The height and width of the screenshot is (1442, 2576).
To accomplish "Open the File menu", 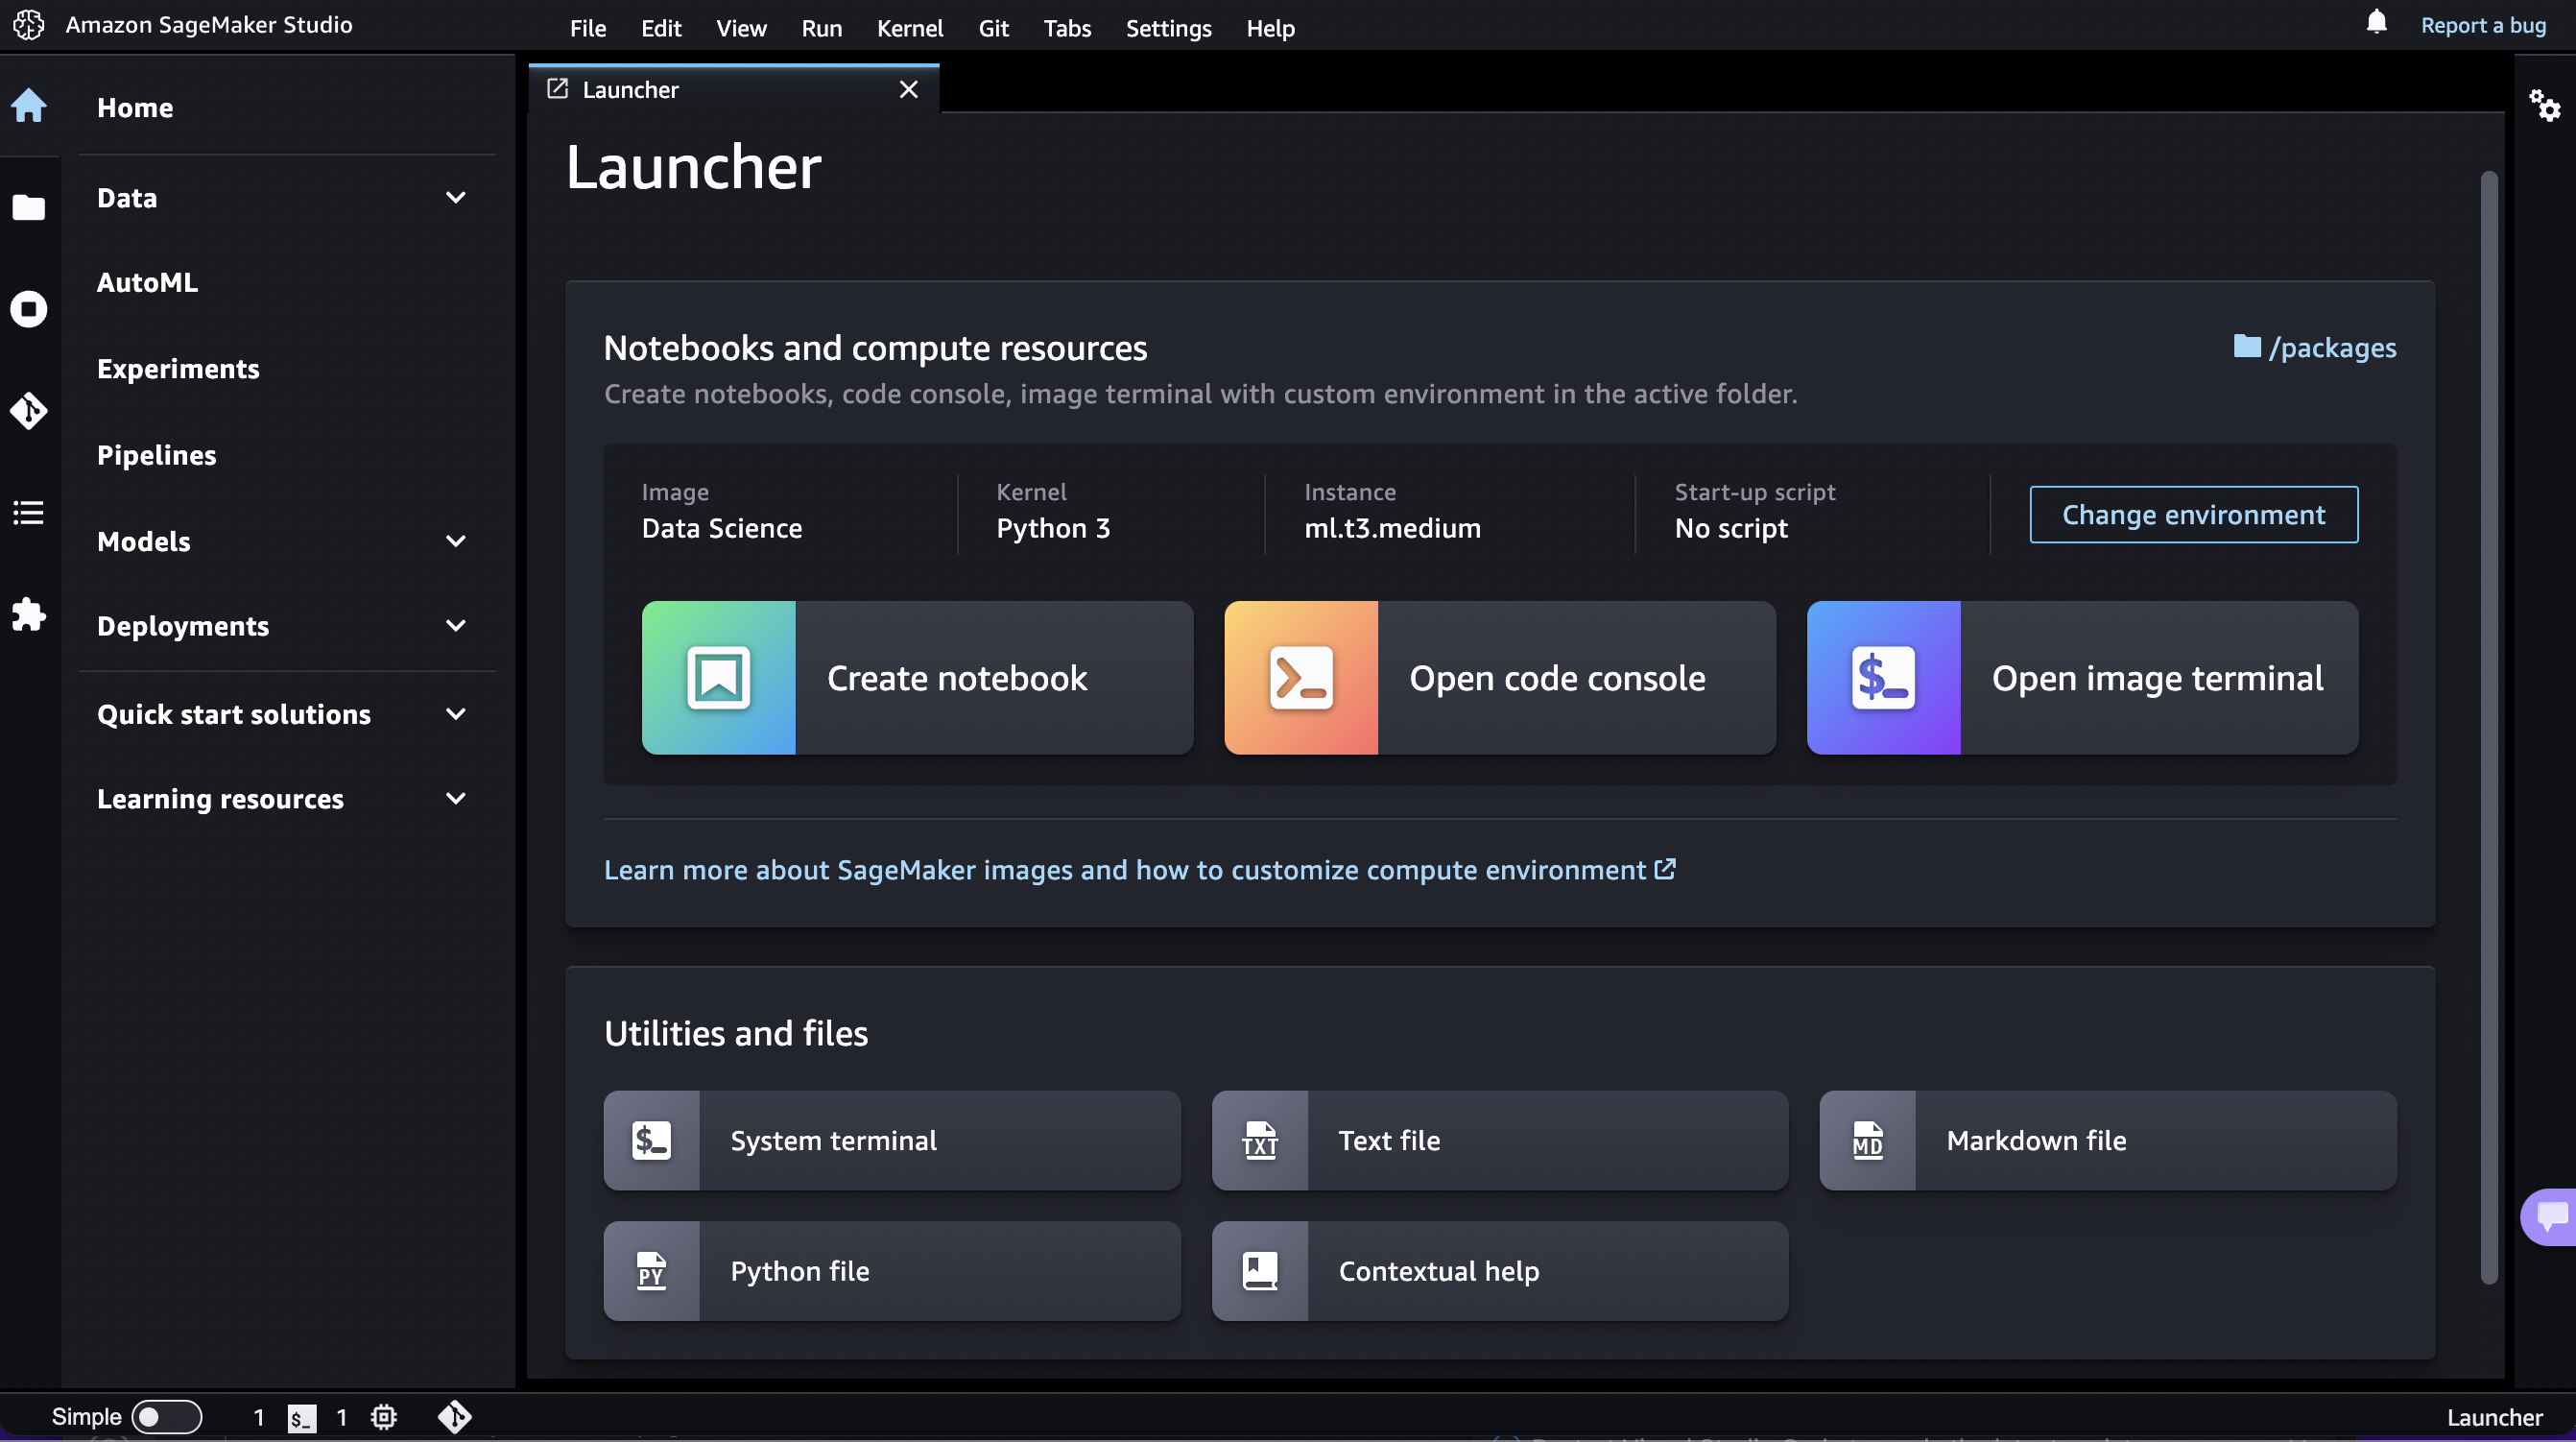I will [x=587, y=27].
